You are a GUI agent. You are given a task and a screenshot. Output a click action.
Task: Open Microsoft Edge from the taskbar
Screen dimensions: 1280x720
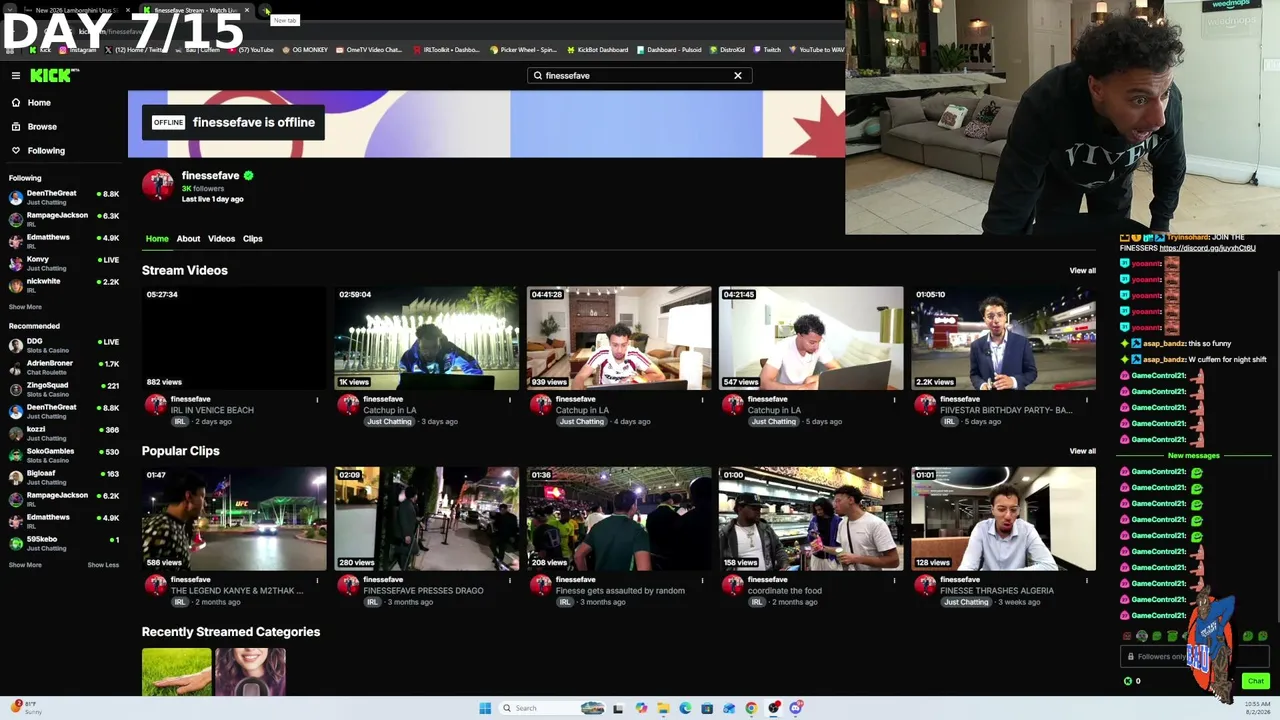pyautogui.click(x=685, y=708)
